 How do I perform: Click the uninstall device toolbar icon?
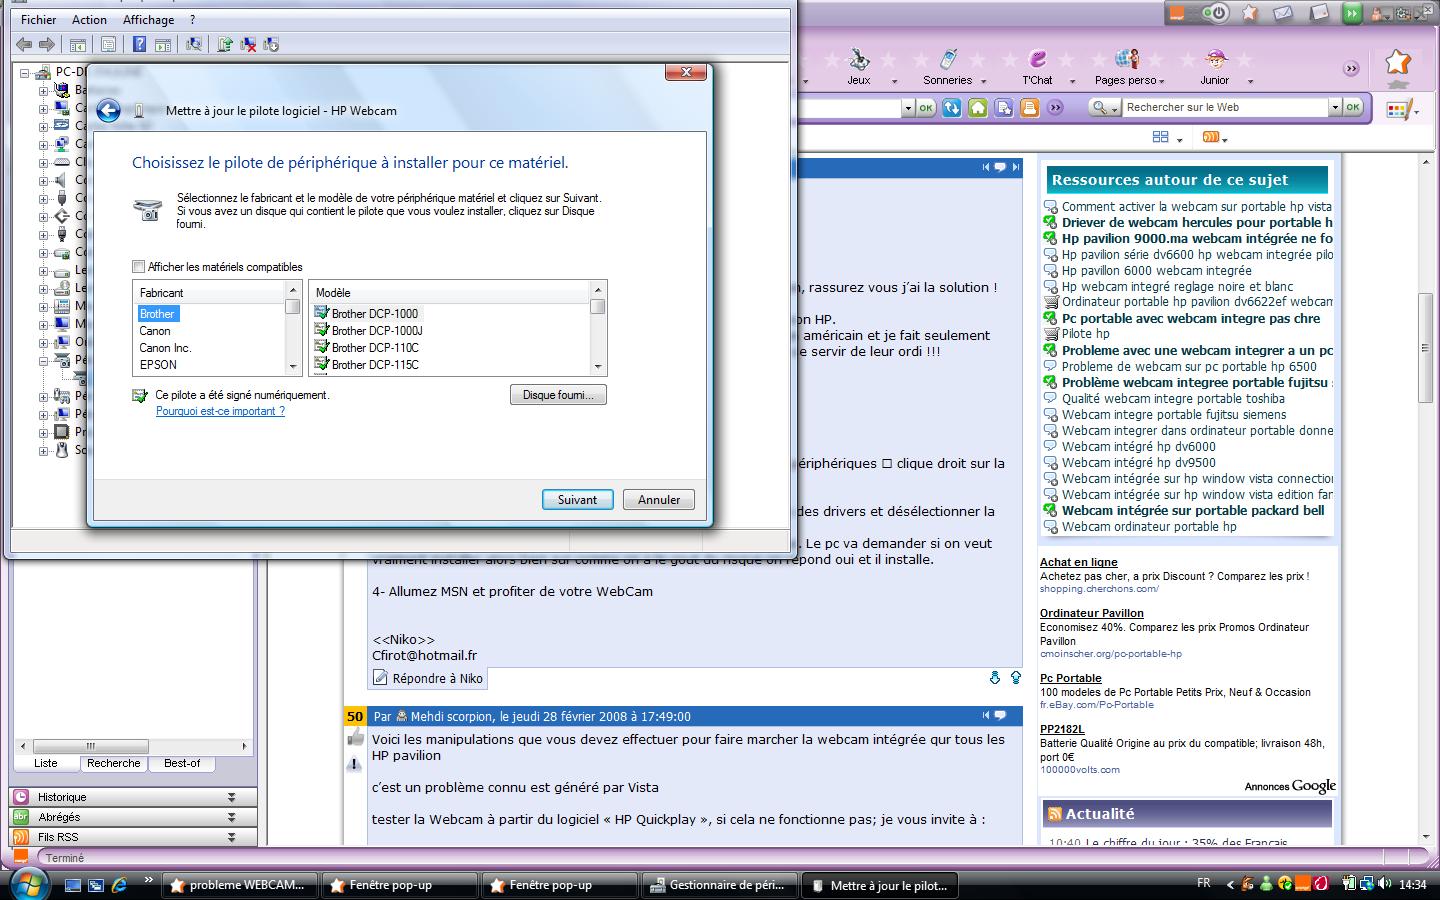(x=248, y=44)
